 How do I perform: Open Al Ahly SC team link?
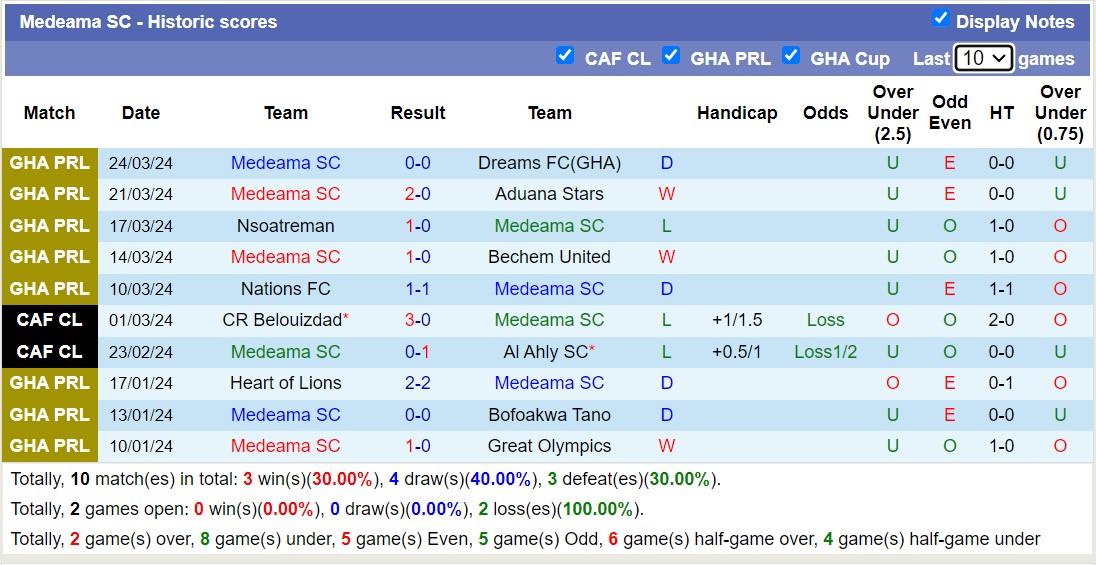point(545,352)
